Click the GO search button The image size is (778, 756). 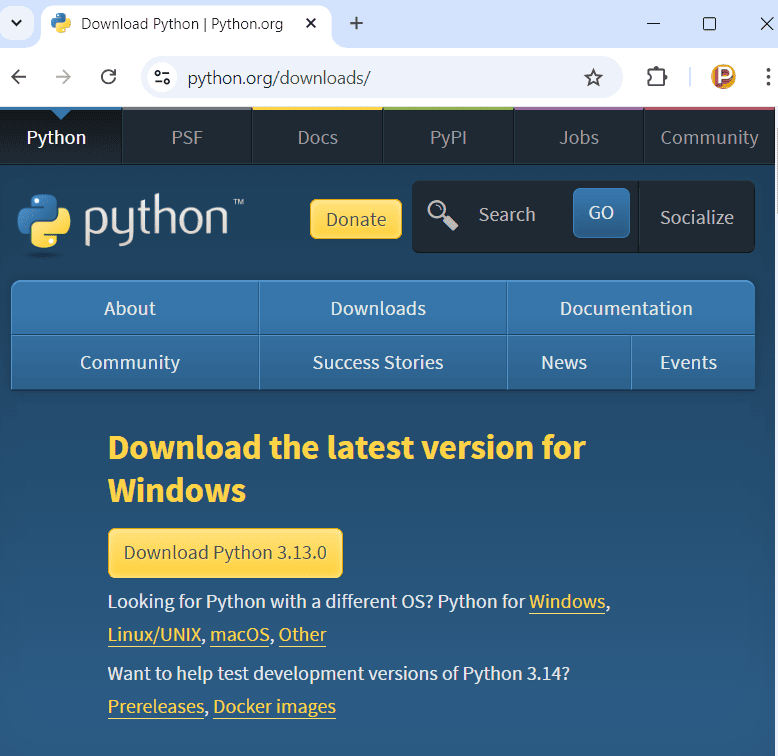coord(601,213)
